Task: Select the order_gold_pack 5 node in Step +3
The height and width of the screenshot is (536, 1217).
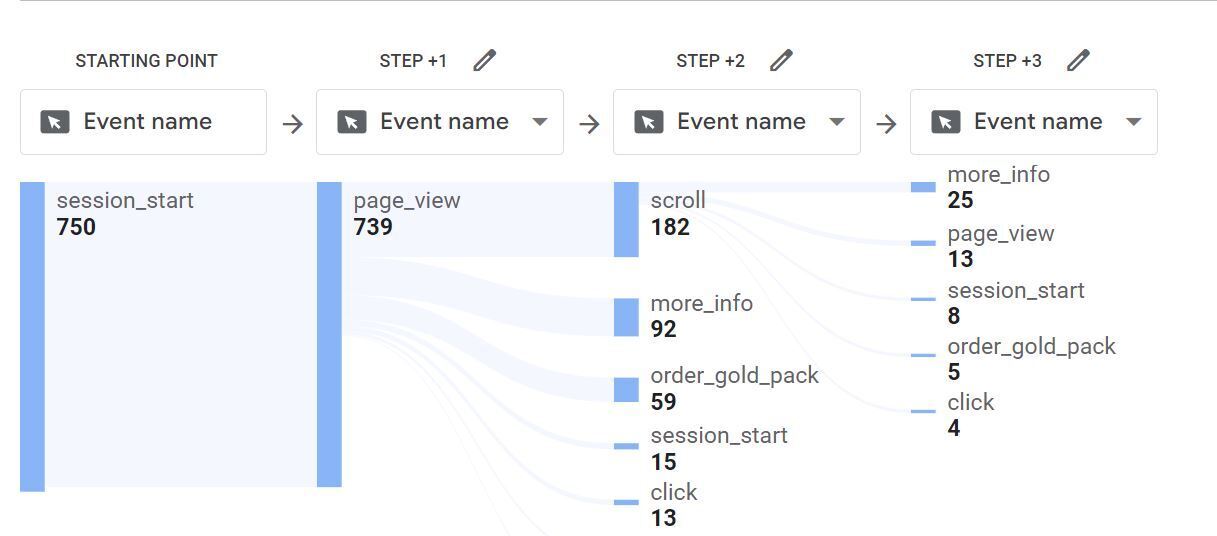Action: [x=923, y=355]
